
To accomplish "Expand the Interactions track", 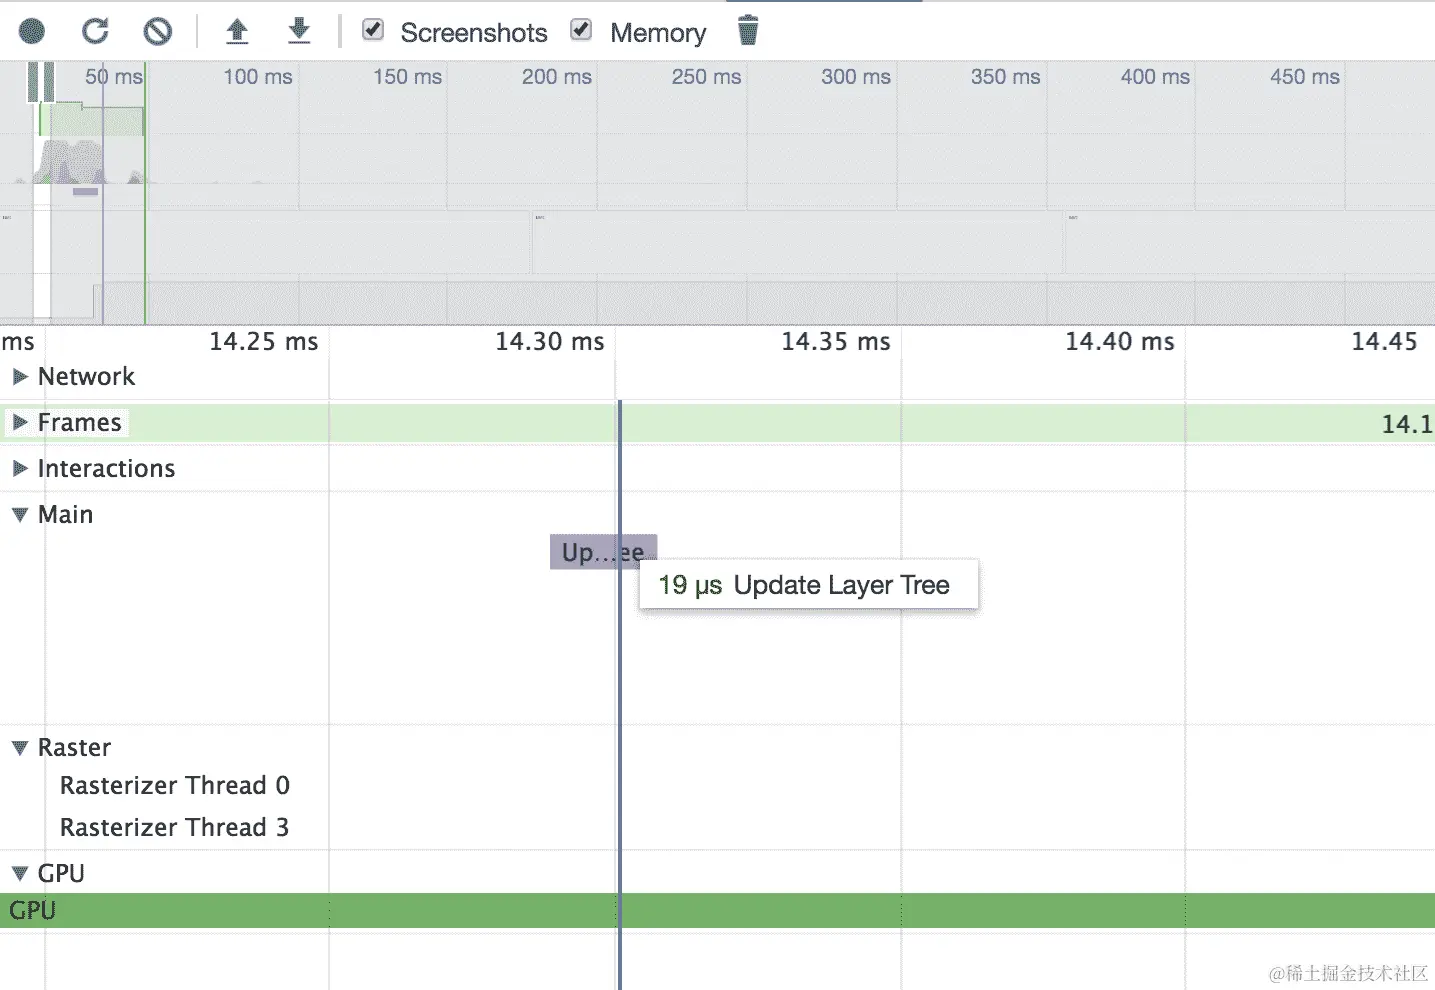I will [x=19, y=469].
